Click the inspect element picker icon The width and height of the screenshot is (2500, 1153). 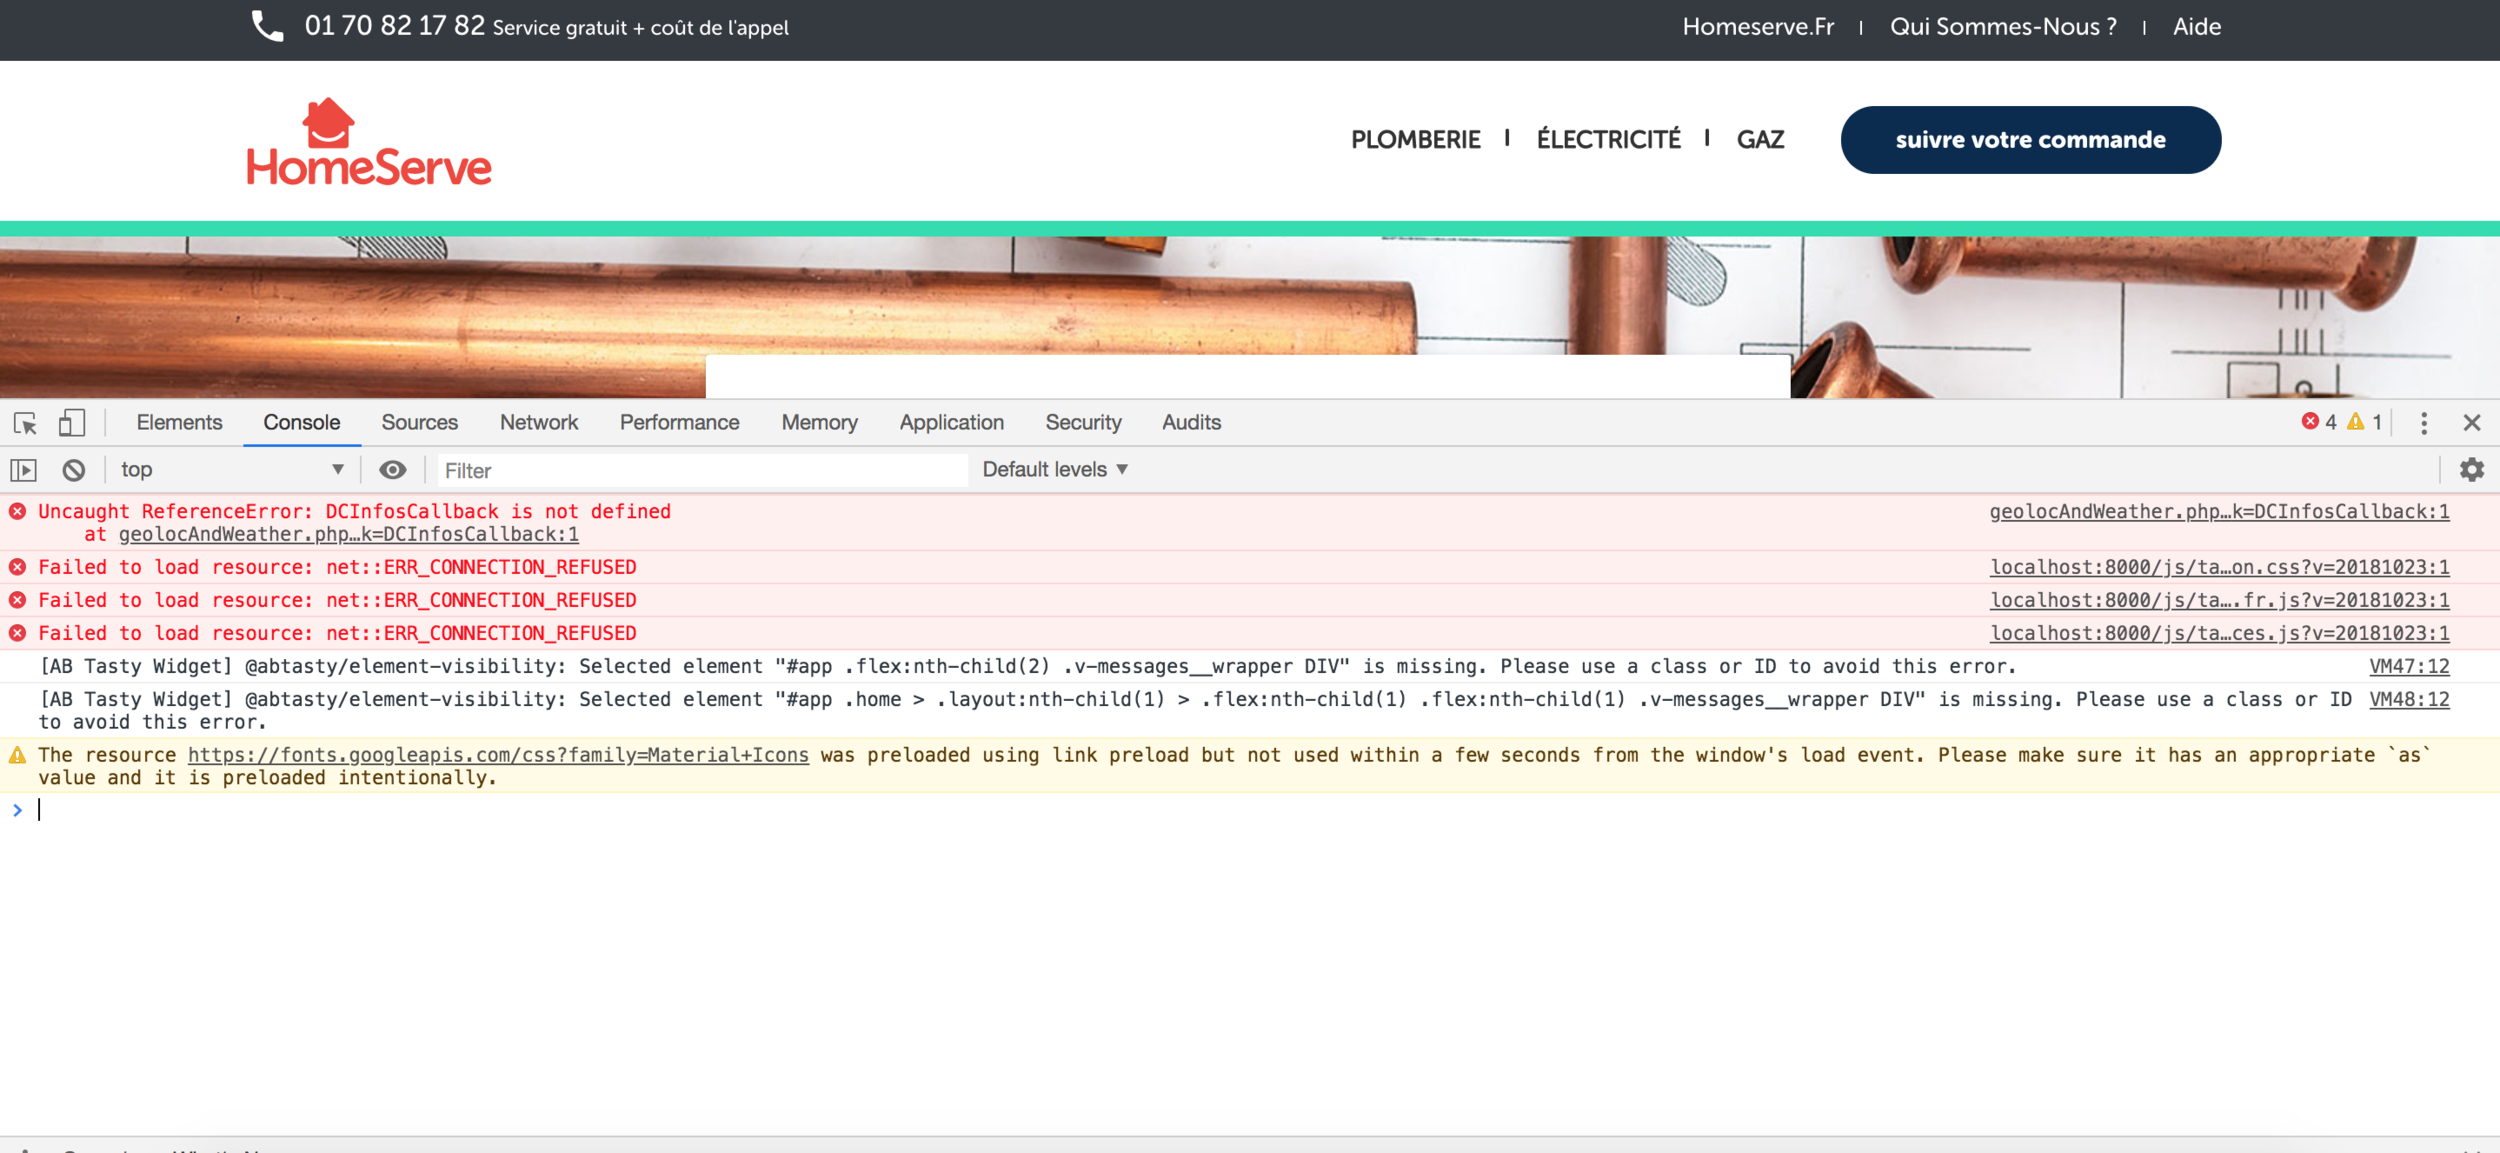26,423
